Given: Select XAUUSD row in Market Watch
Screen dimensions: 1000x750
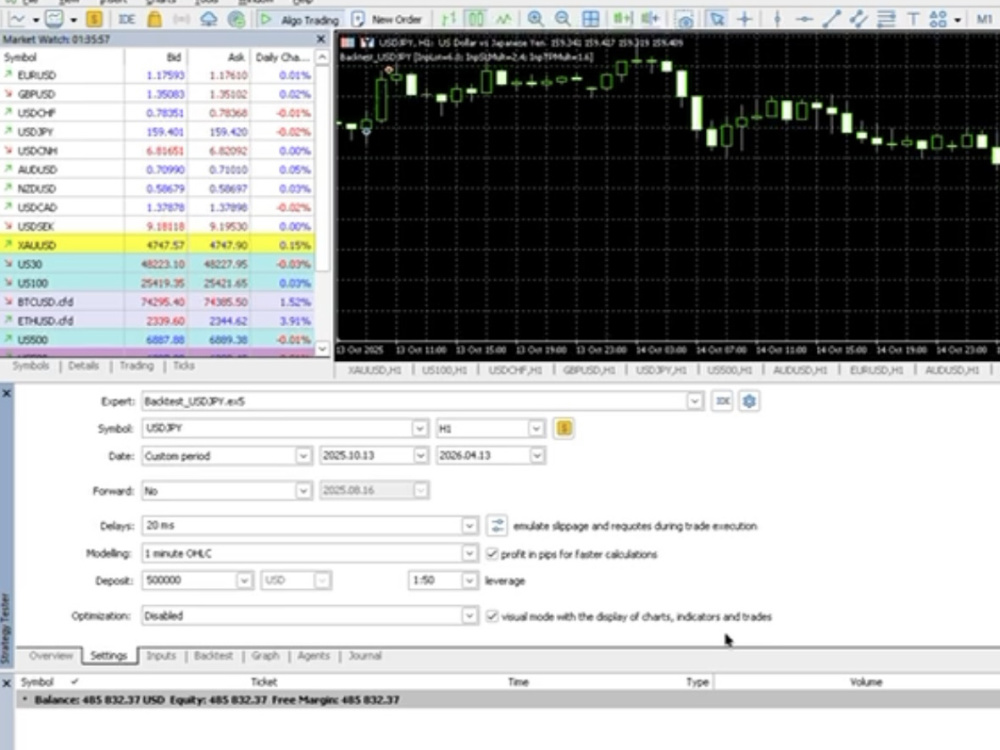Looking at the screenshot, I should (x=157, y=245).
